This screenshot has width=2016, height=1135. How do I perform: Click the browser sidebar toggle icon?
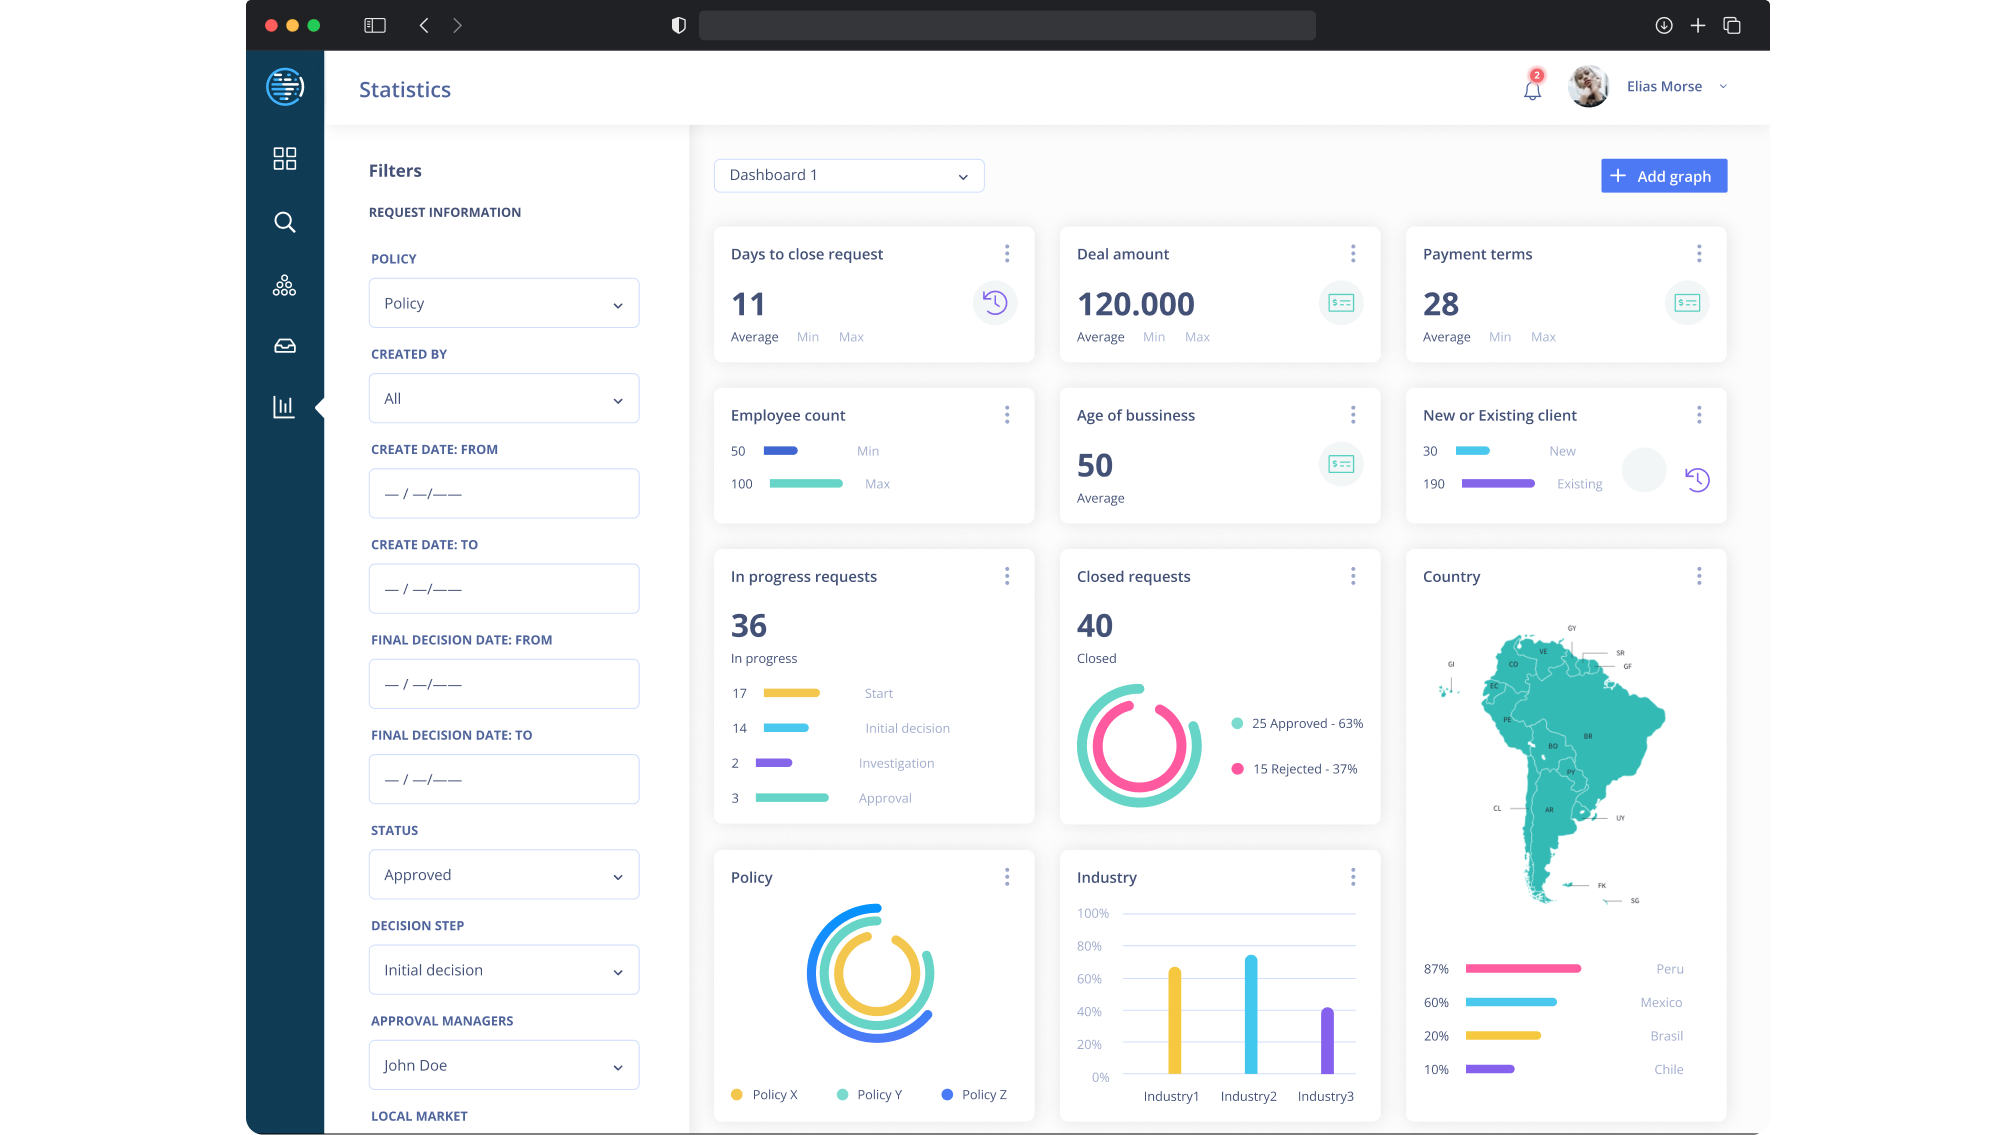[375, 26]
